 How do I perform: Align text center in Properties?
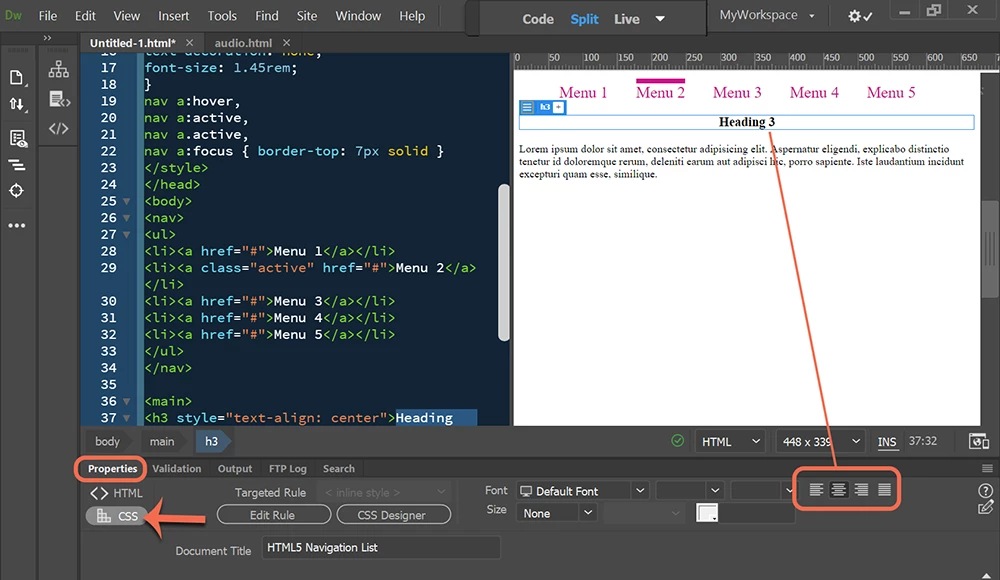(839, 490)
